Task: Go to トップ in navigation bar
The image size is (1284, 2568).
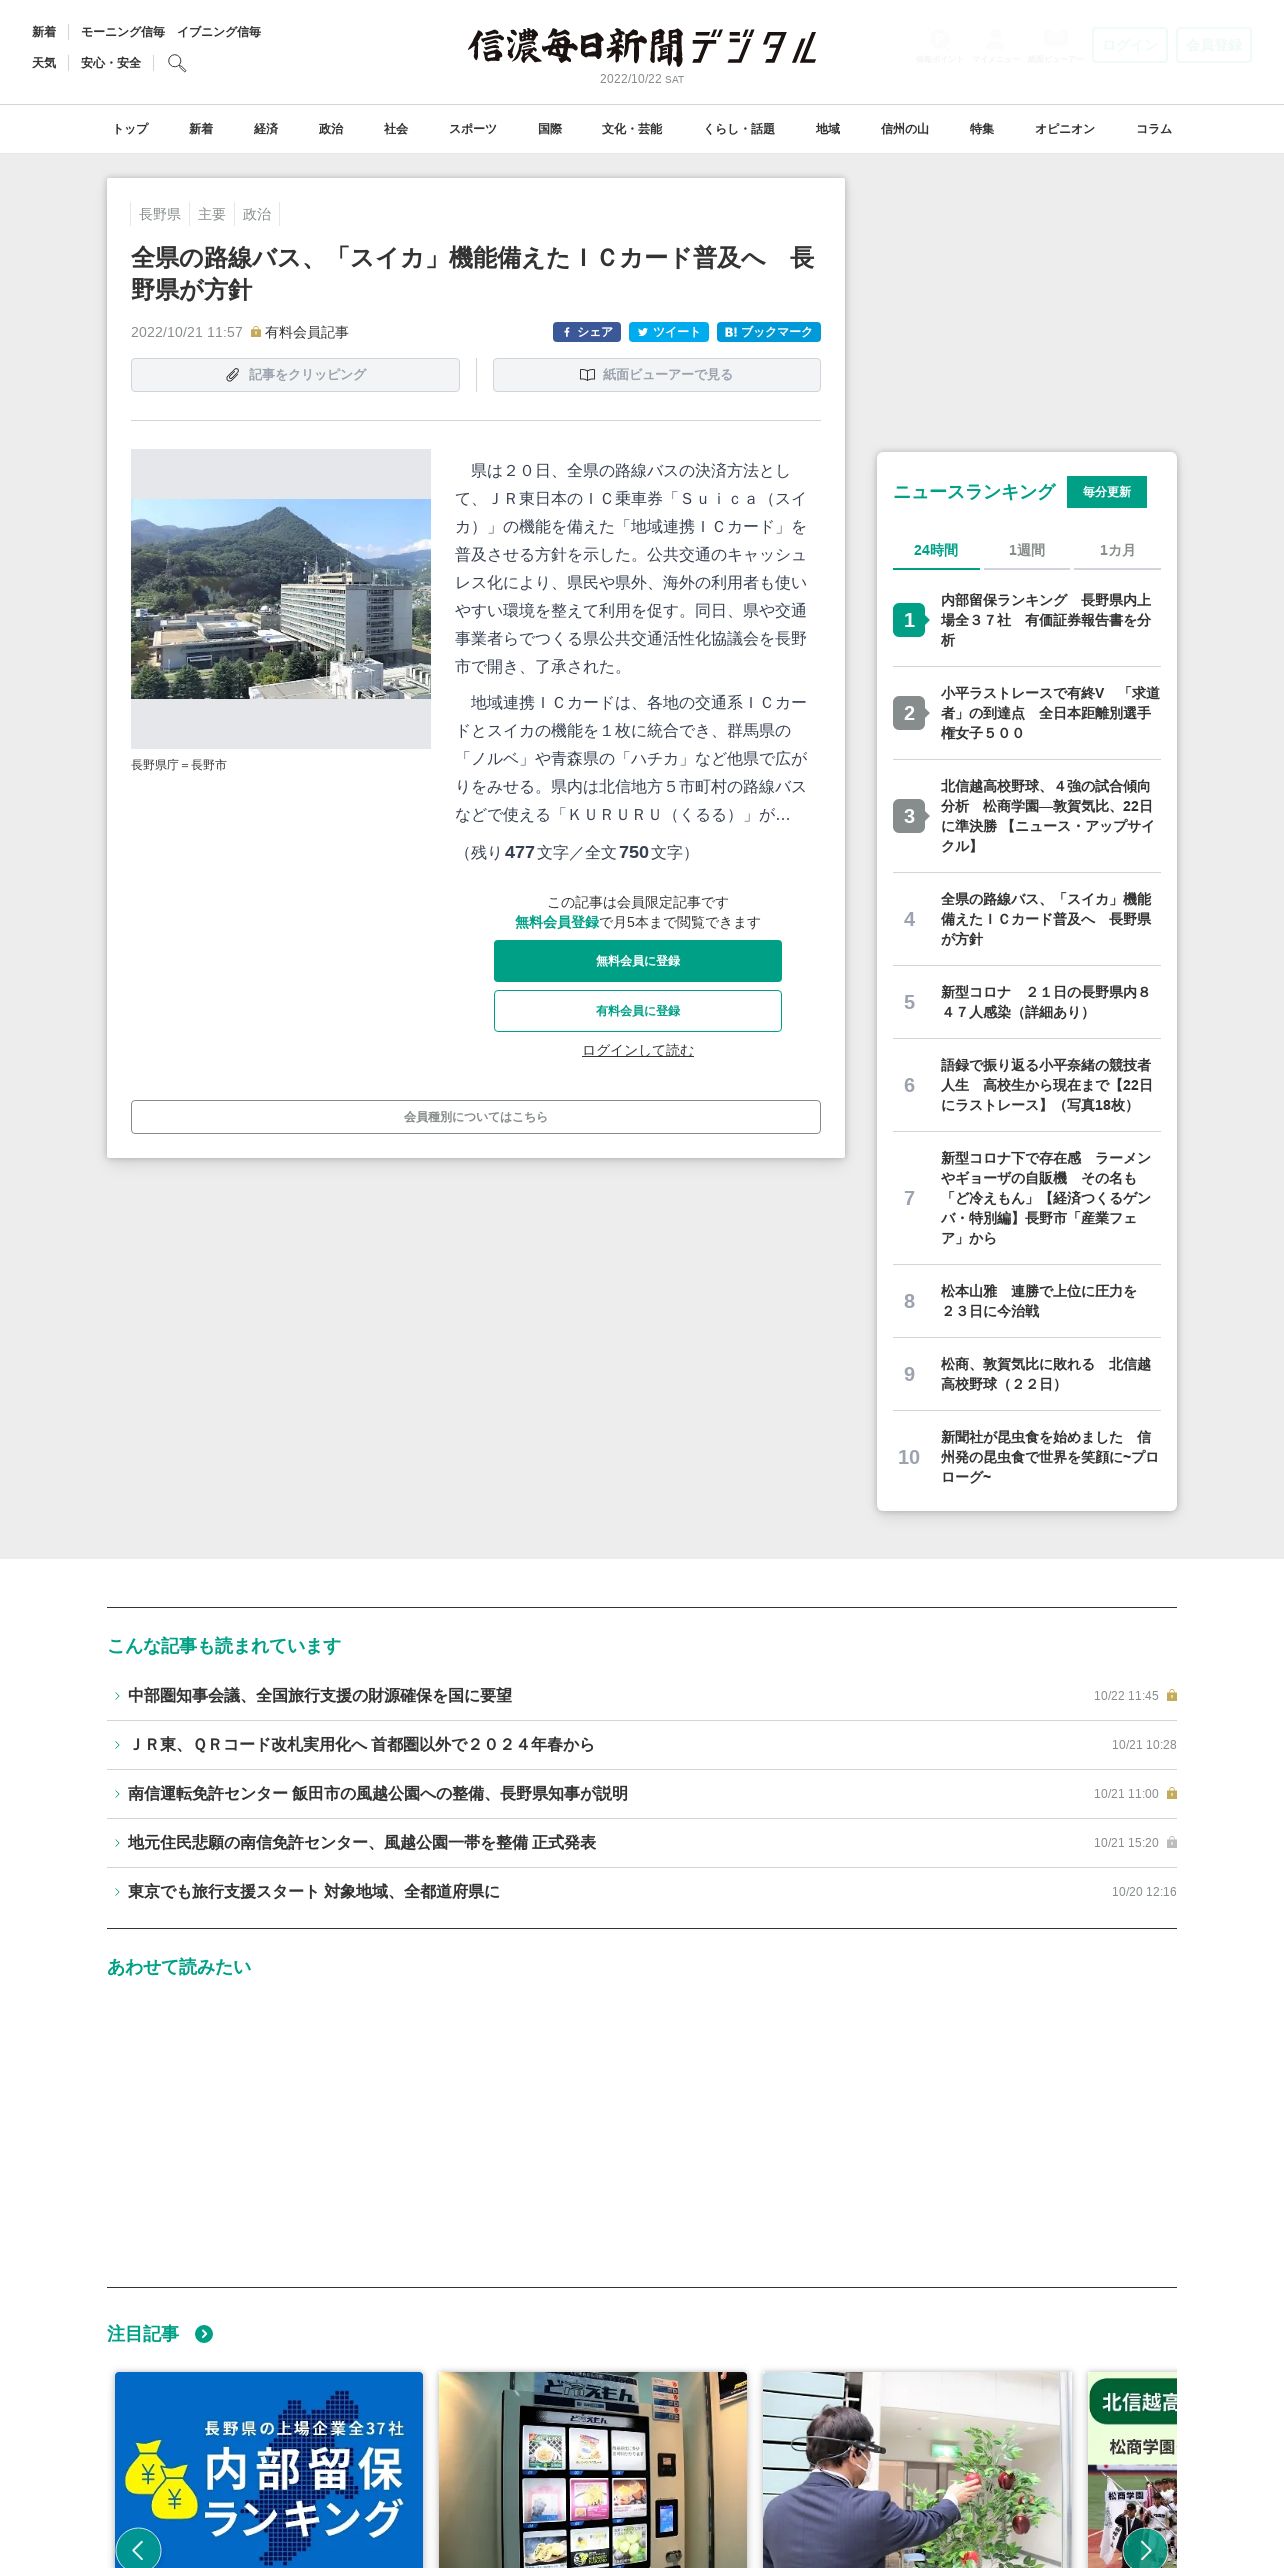Action: (130, 129)
